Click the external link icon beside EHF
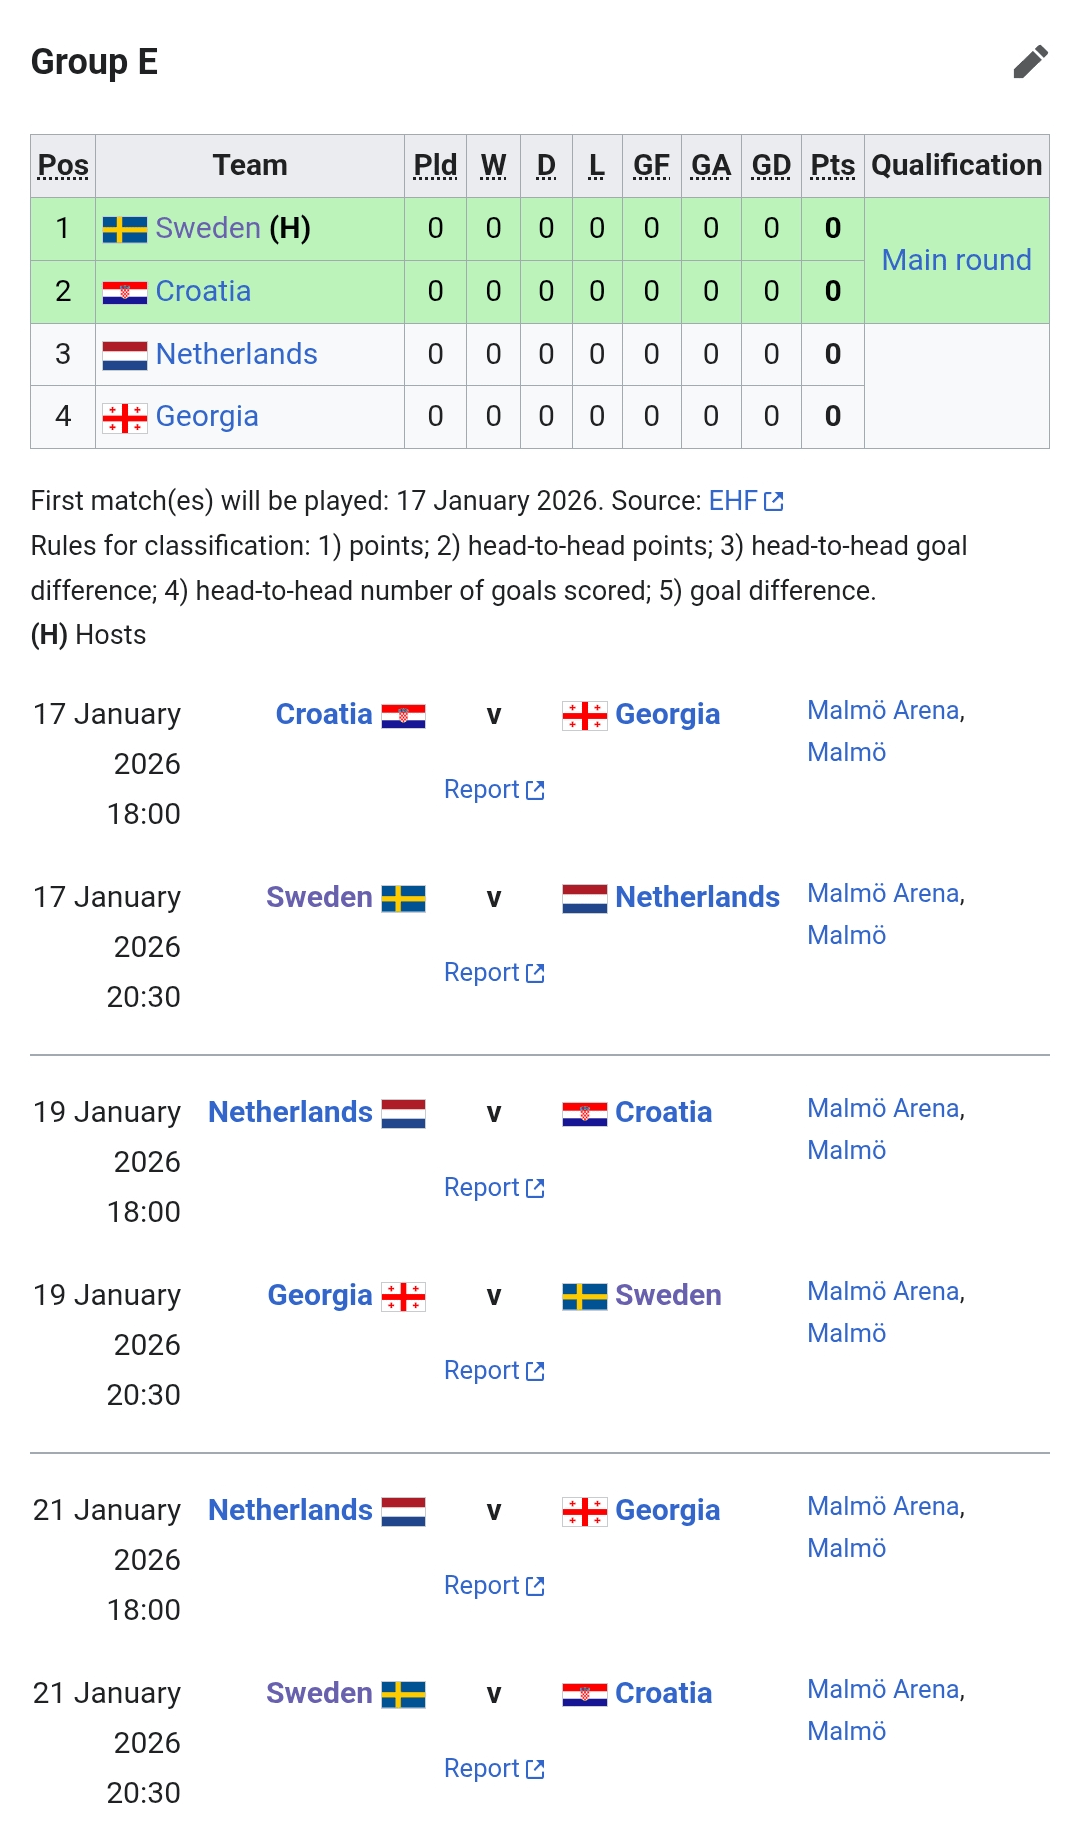Viewport: 1080px width, 1835px height. coord(774,501)
